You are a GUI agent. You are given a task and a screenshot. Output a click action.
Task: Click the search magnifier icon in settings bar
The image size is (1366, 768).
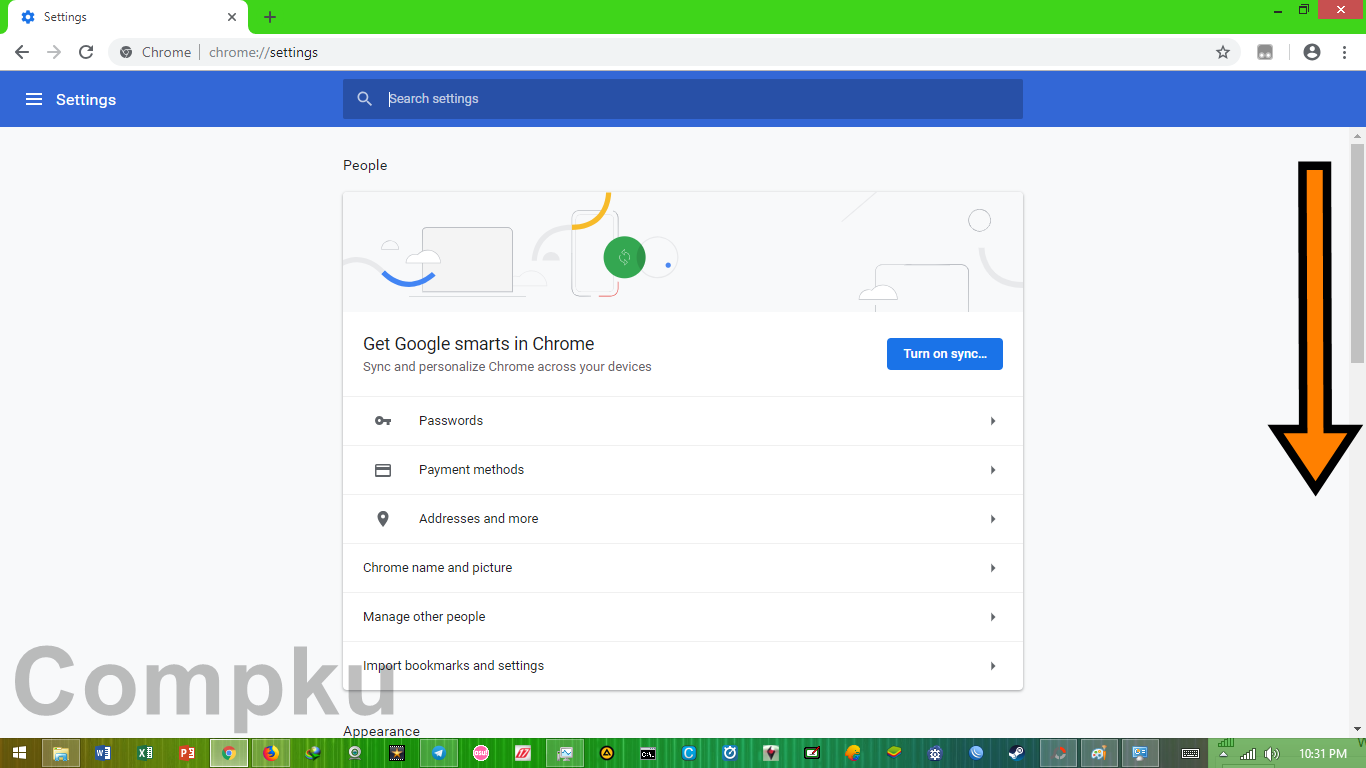point(365,99)
